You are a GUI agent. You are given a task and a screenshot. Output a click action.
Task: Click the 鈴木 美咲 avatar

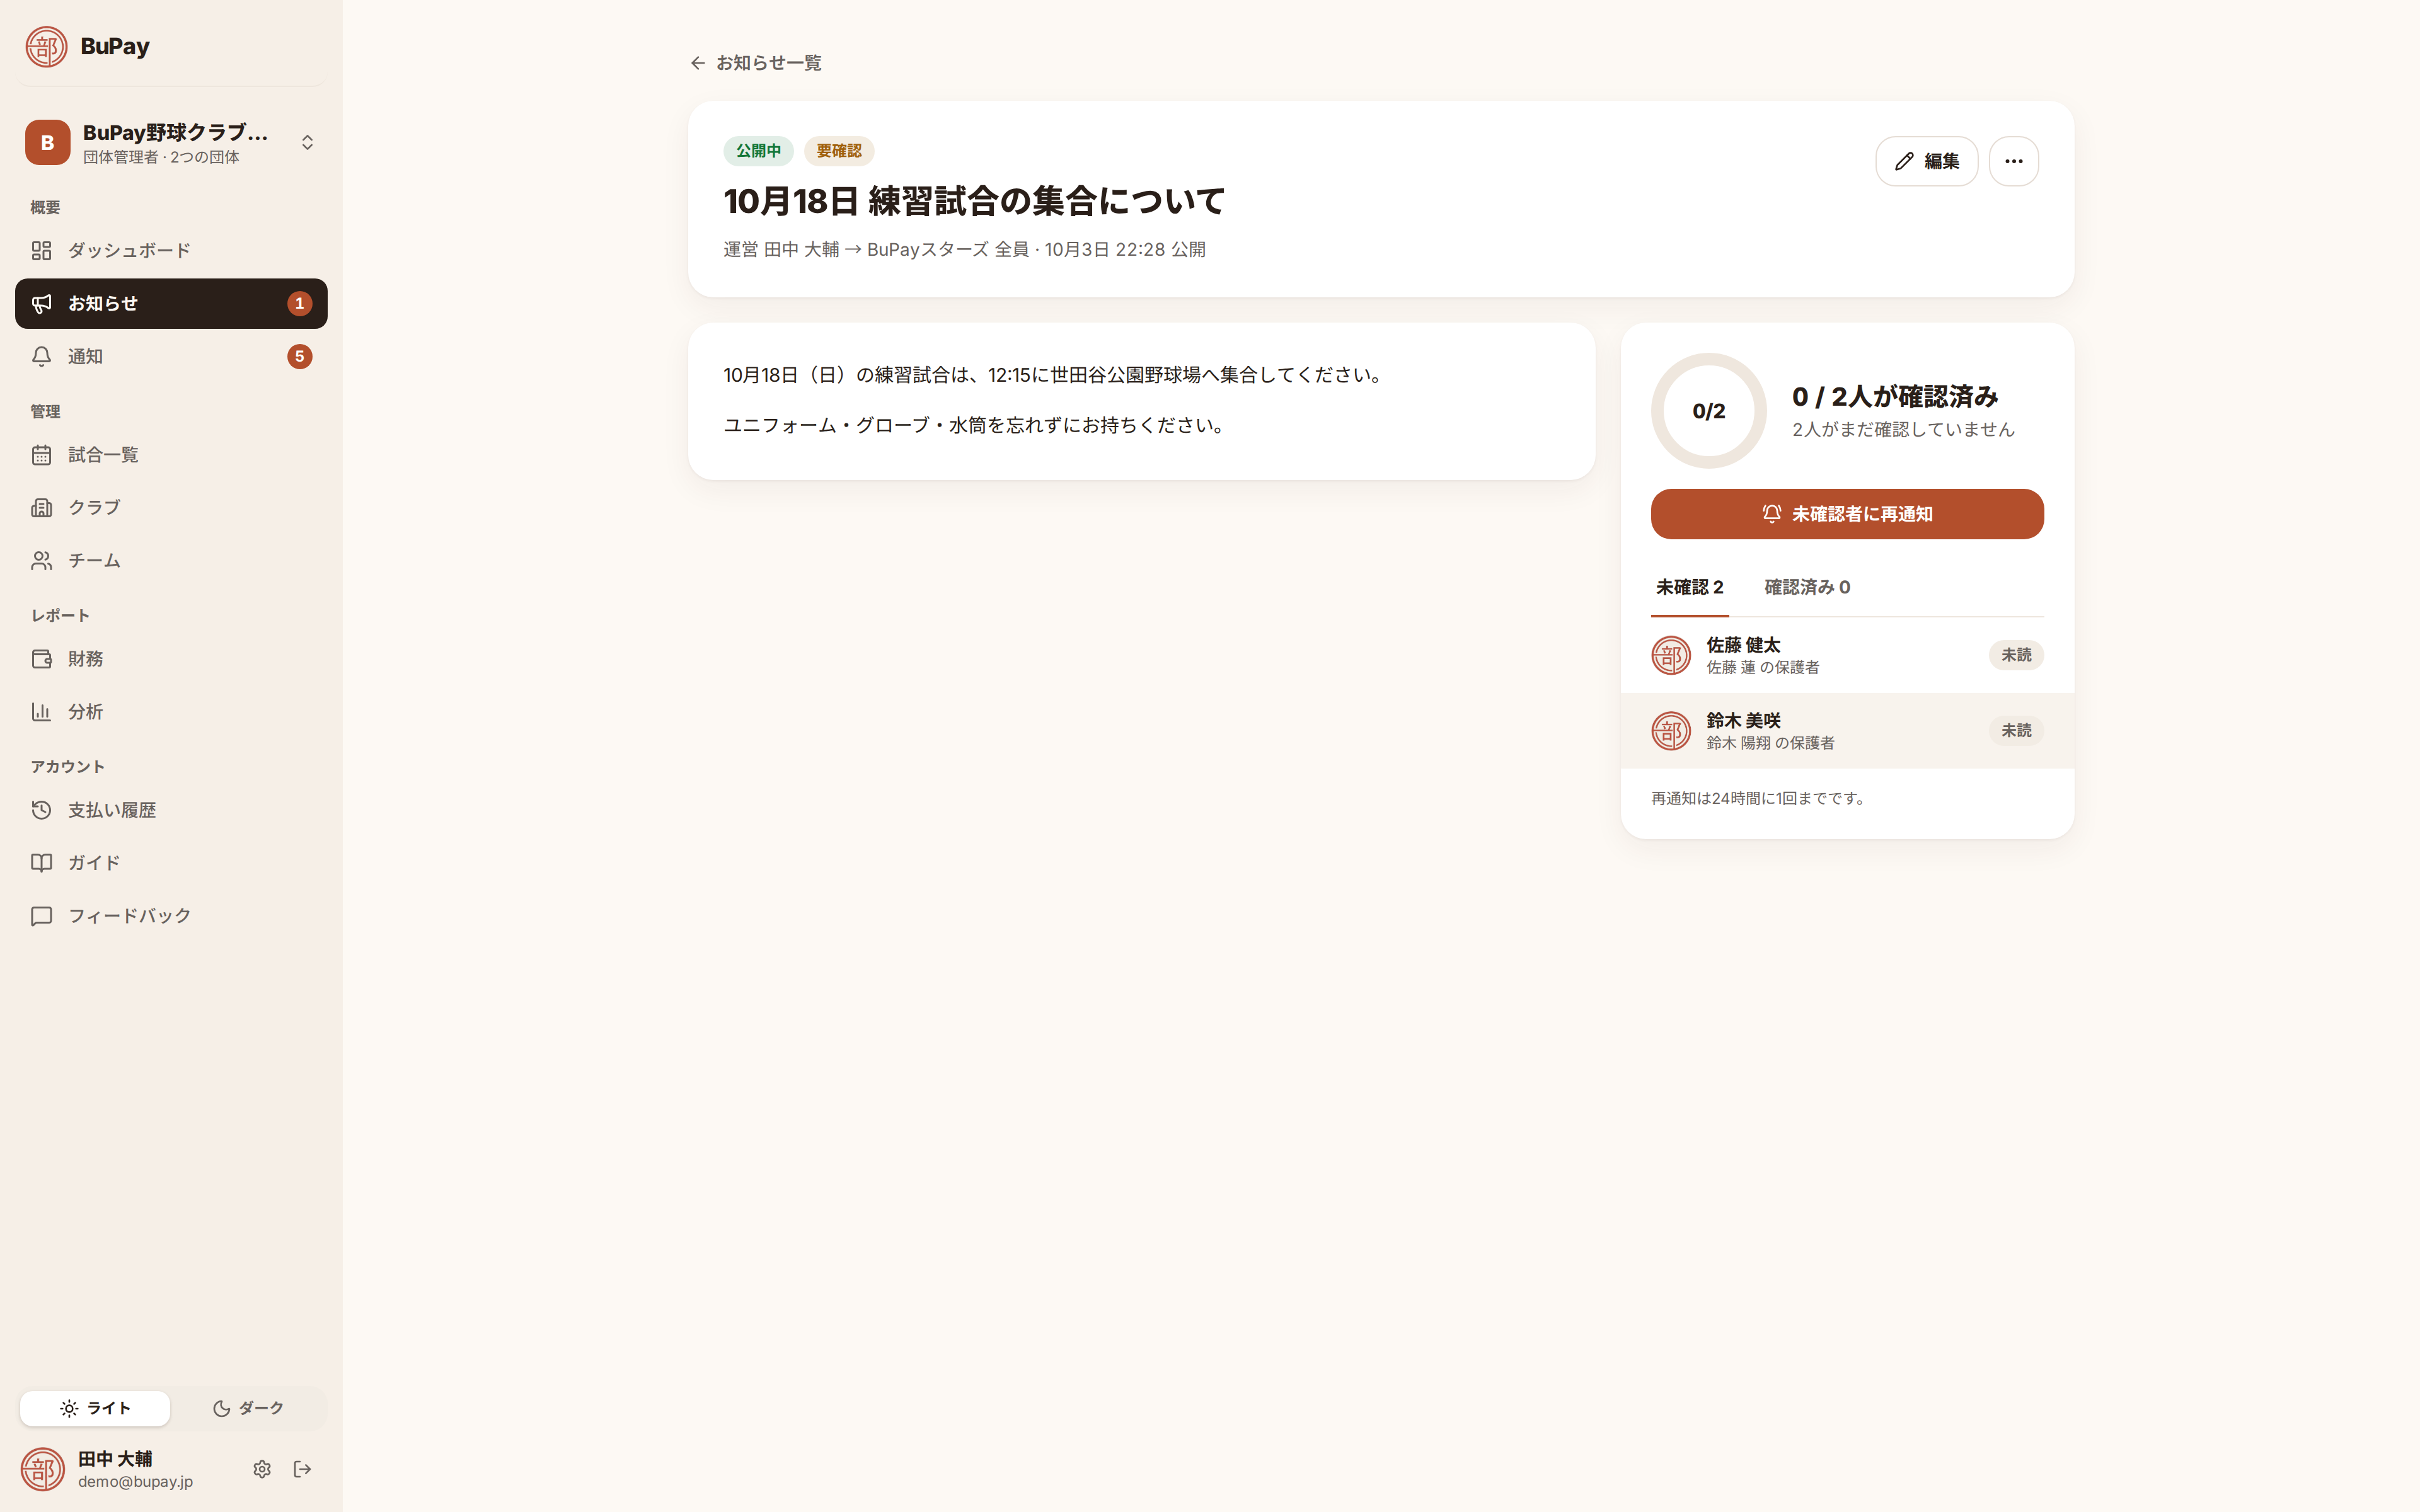pyautogui.click(x=1670, y=731)
